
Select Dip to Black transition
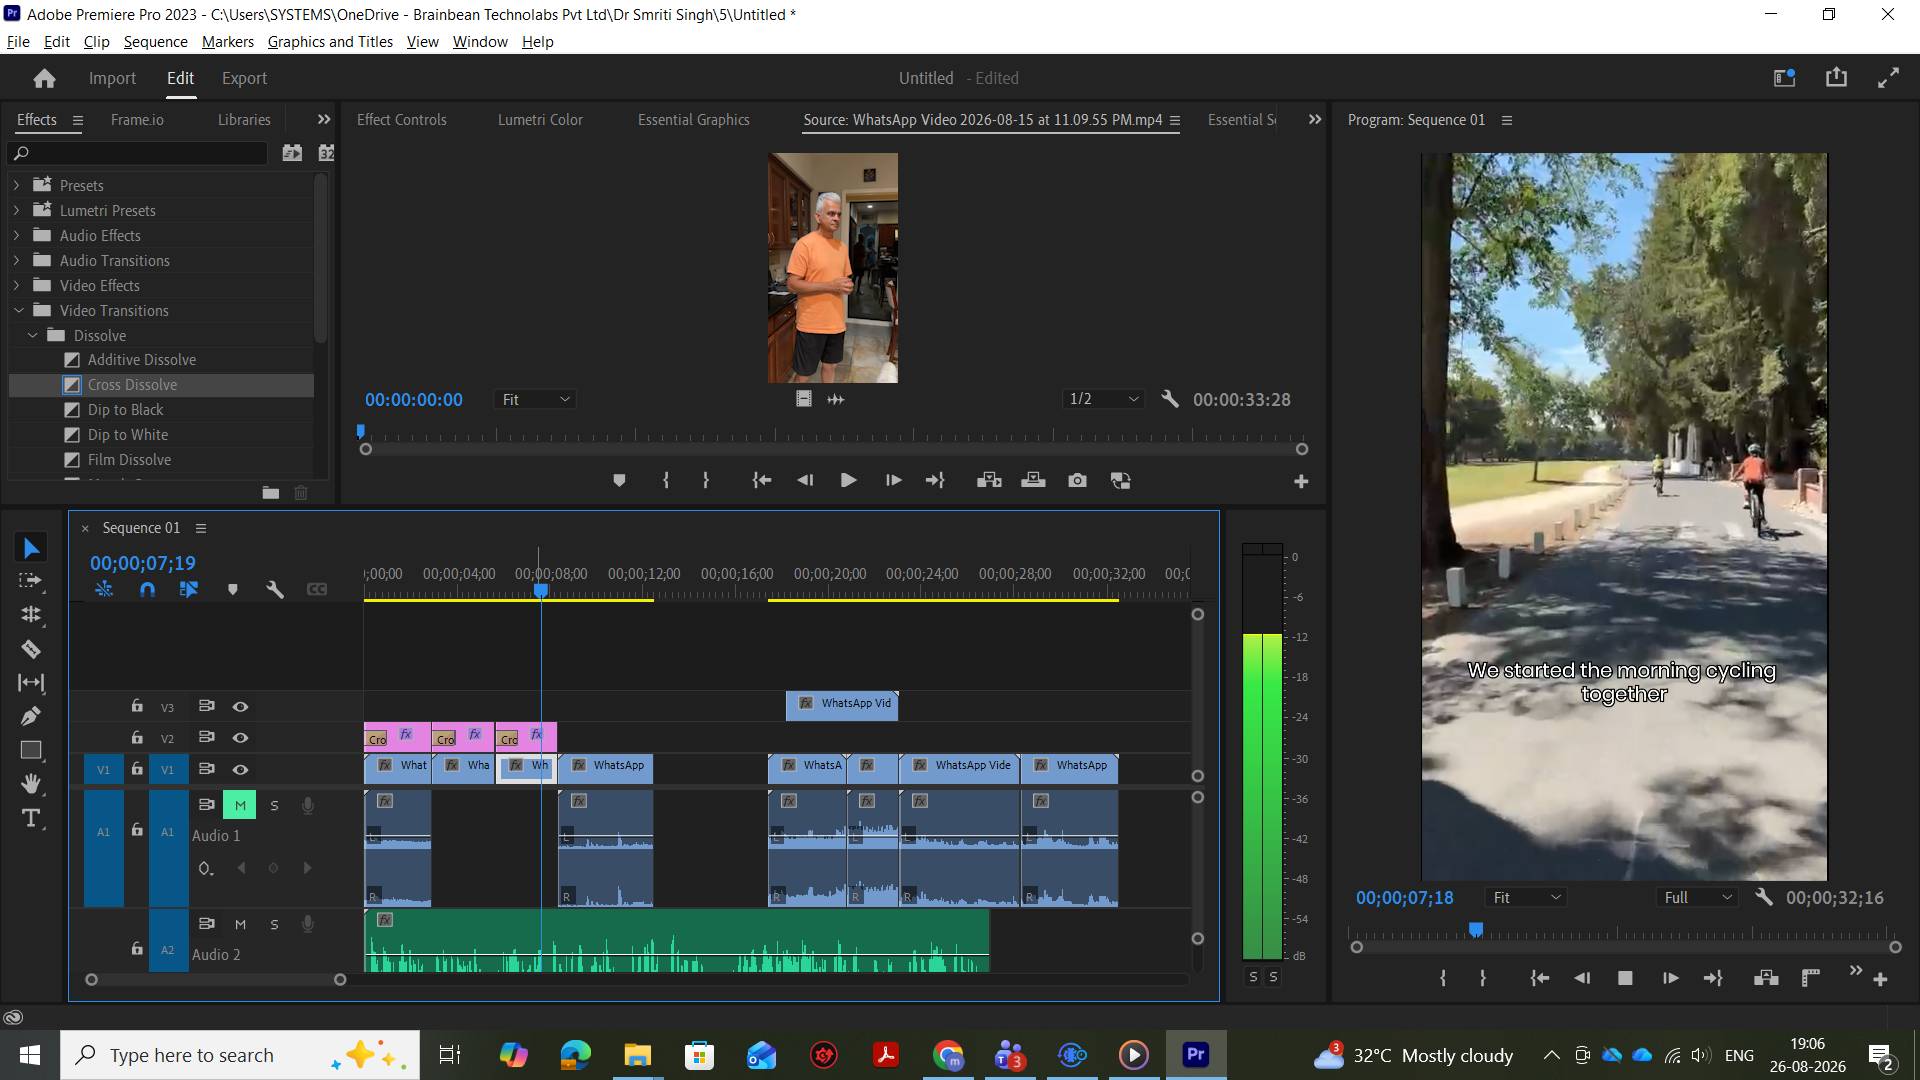point(125,410)
